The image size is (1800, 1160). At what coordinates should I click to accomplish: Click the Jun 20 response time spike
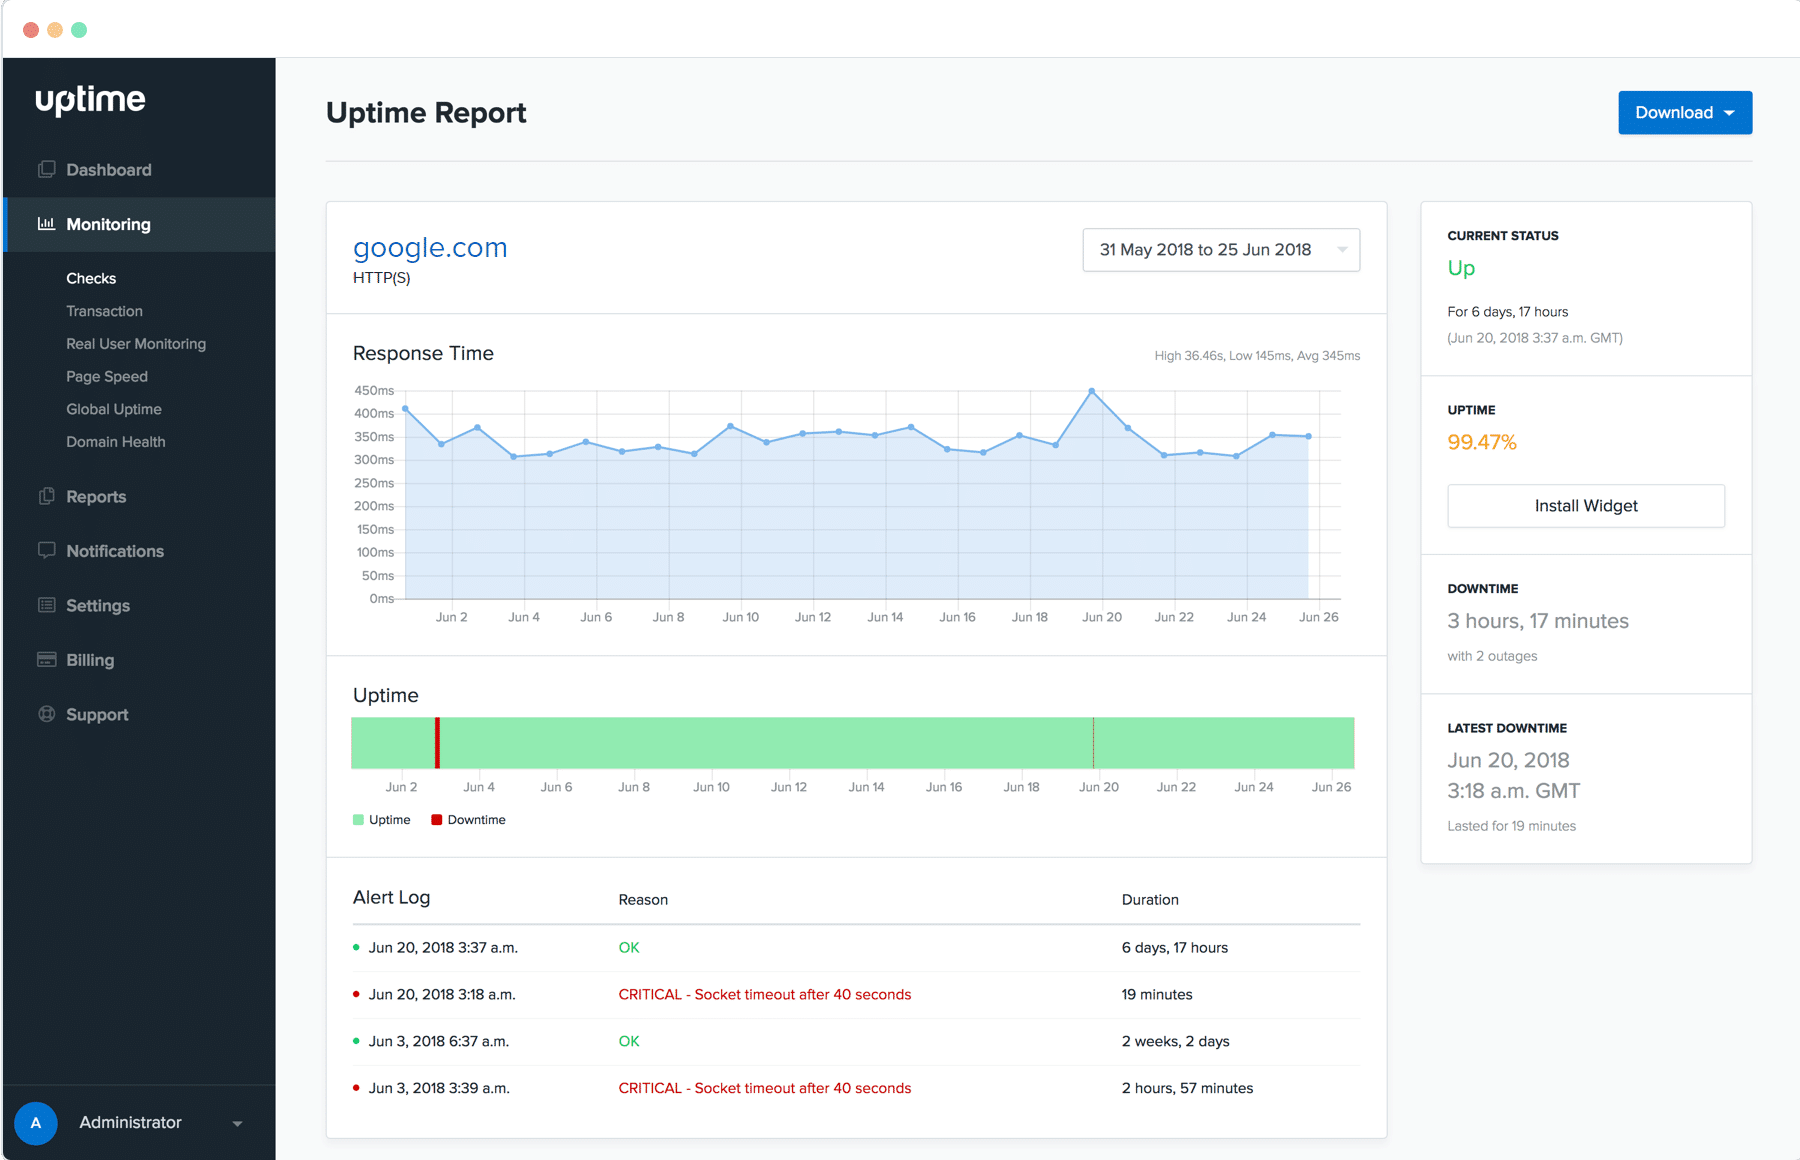click(1091, 392)
